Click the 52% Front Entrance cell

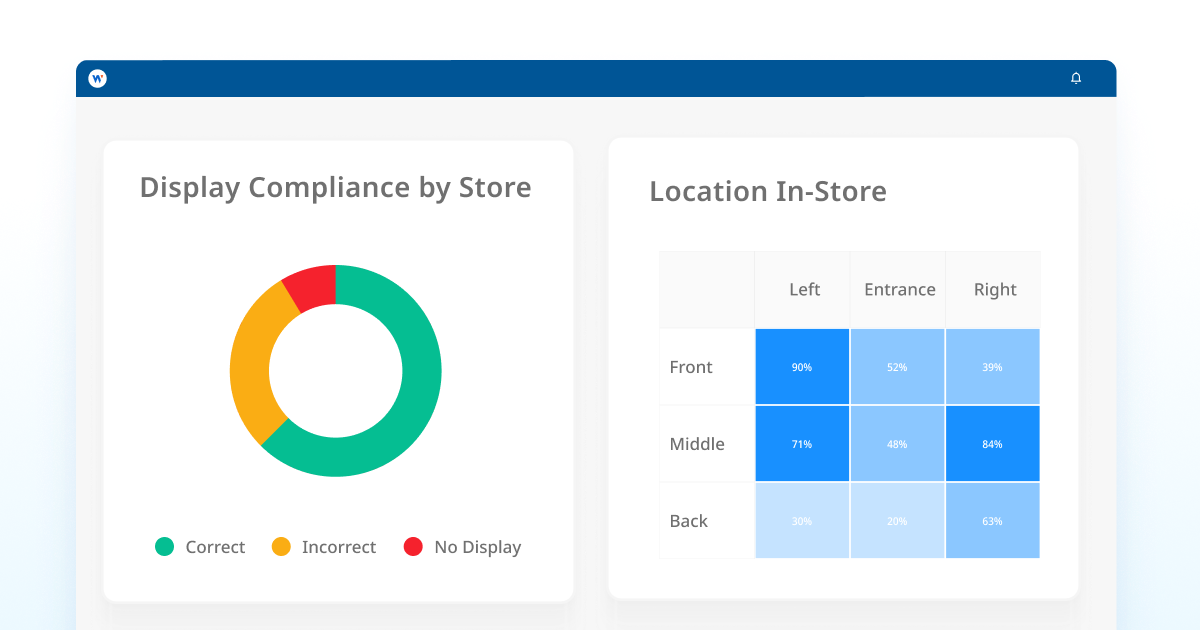pyautogui.click(x=897, y=367)
